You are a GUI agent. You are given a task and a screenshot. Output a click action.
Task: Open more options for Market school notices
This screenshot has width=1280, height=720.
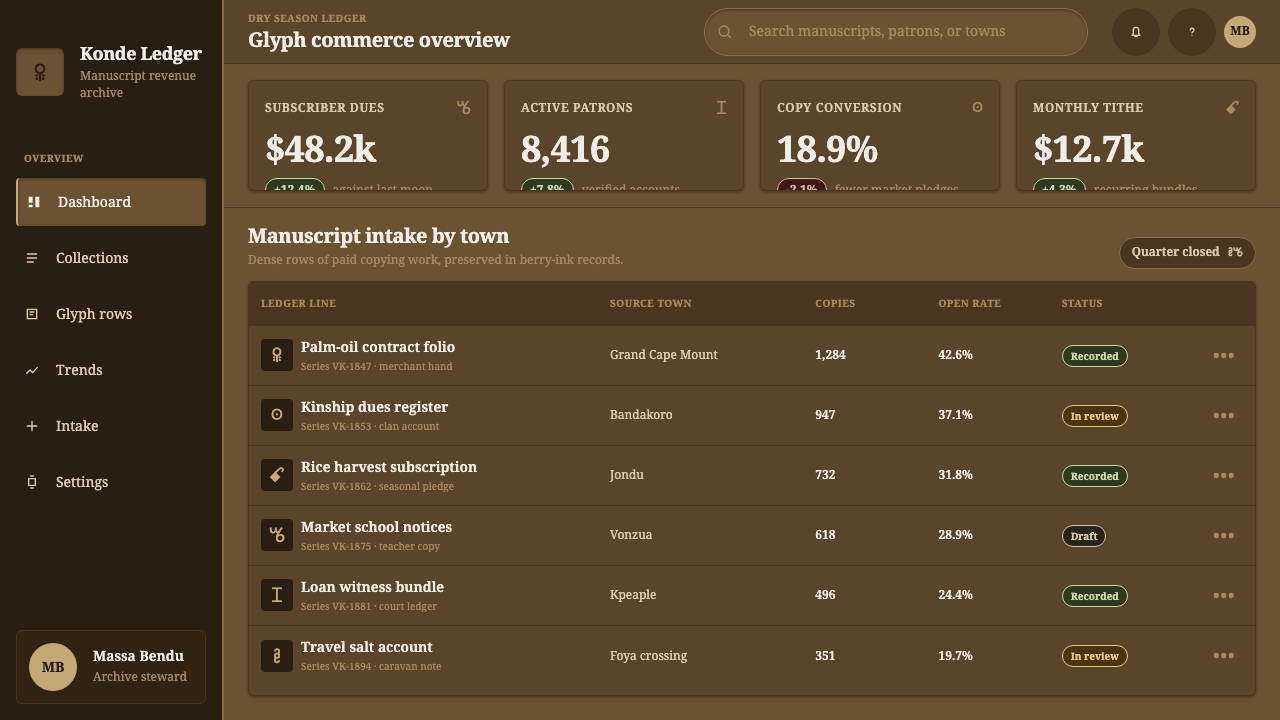[1223, 535]
